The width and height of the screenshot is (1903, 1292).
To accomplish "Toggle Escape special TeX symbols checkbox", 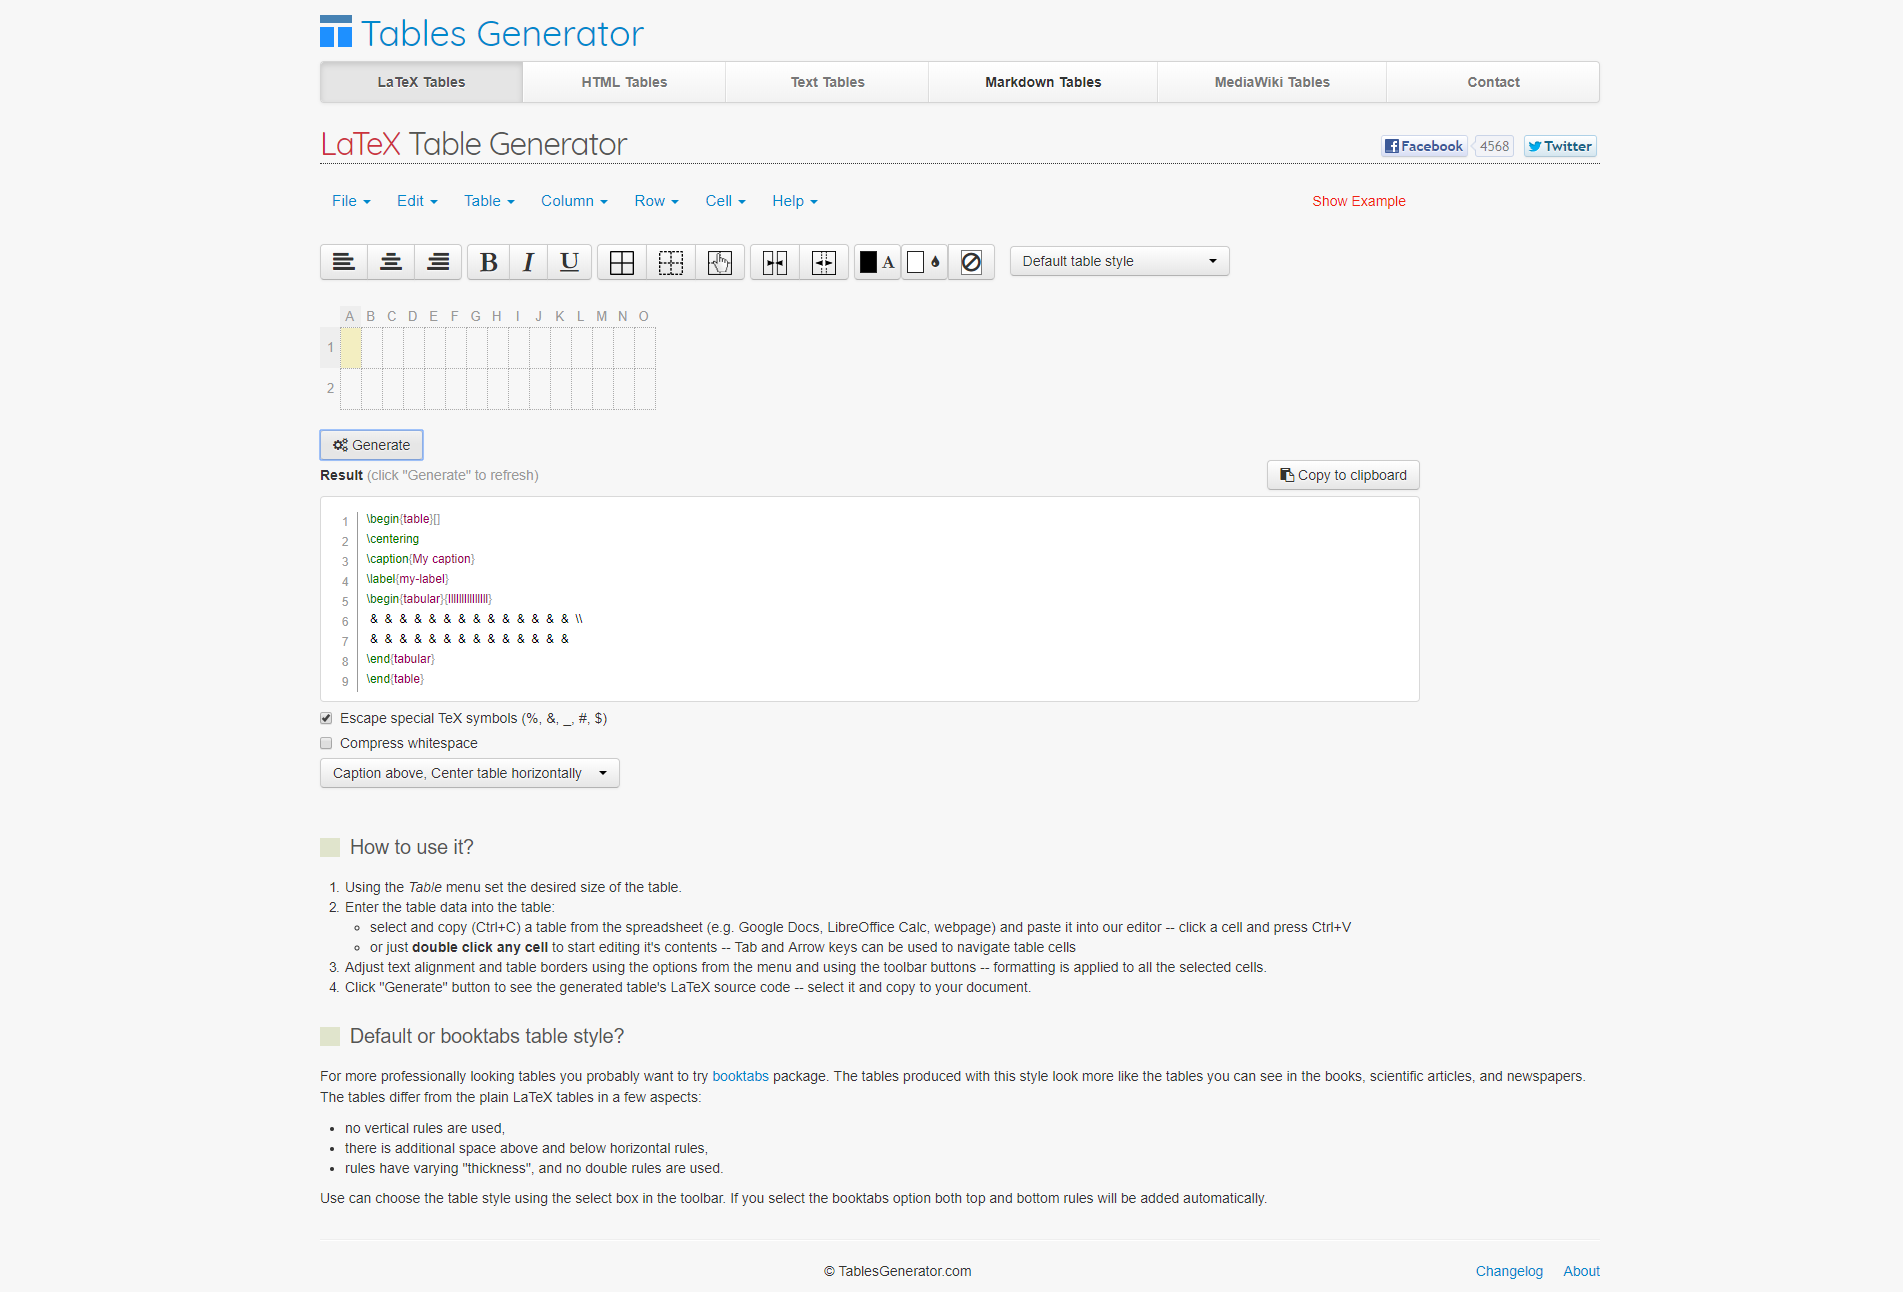I will 326,718.
